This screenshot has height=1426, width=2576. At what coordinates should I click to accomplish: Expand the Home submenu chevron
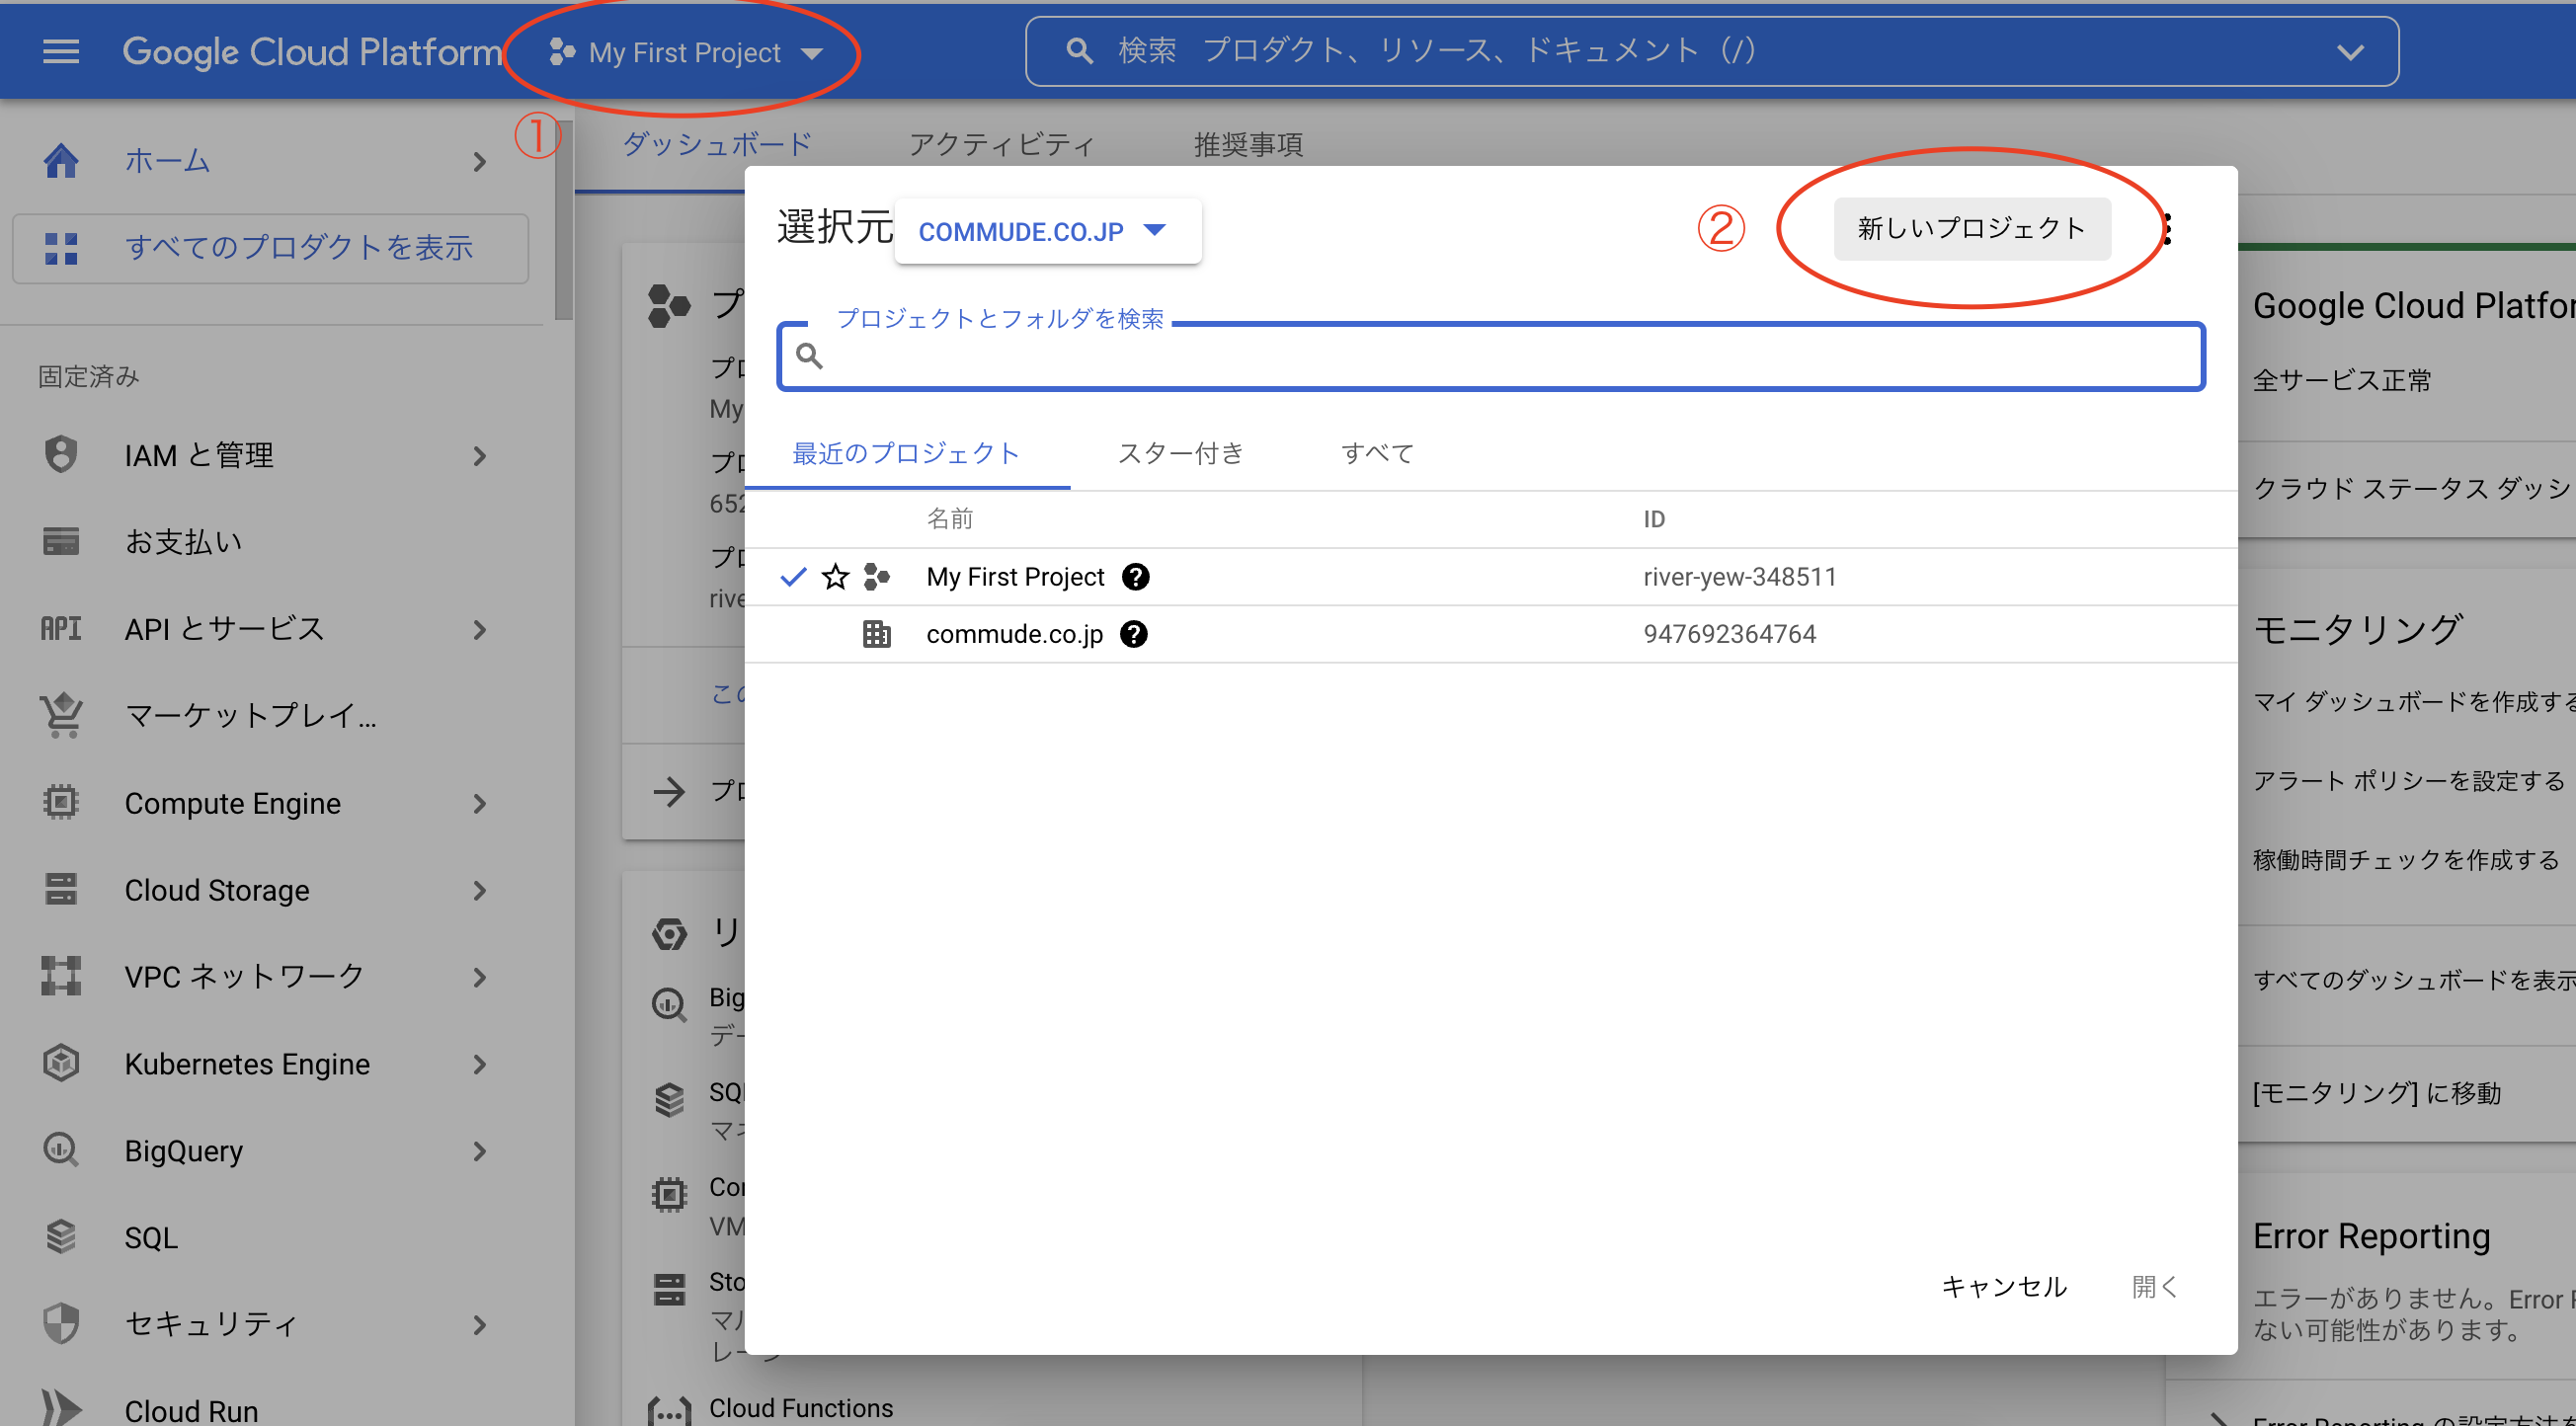point(480,161)
